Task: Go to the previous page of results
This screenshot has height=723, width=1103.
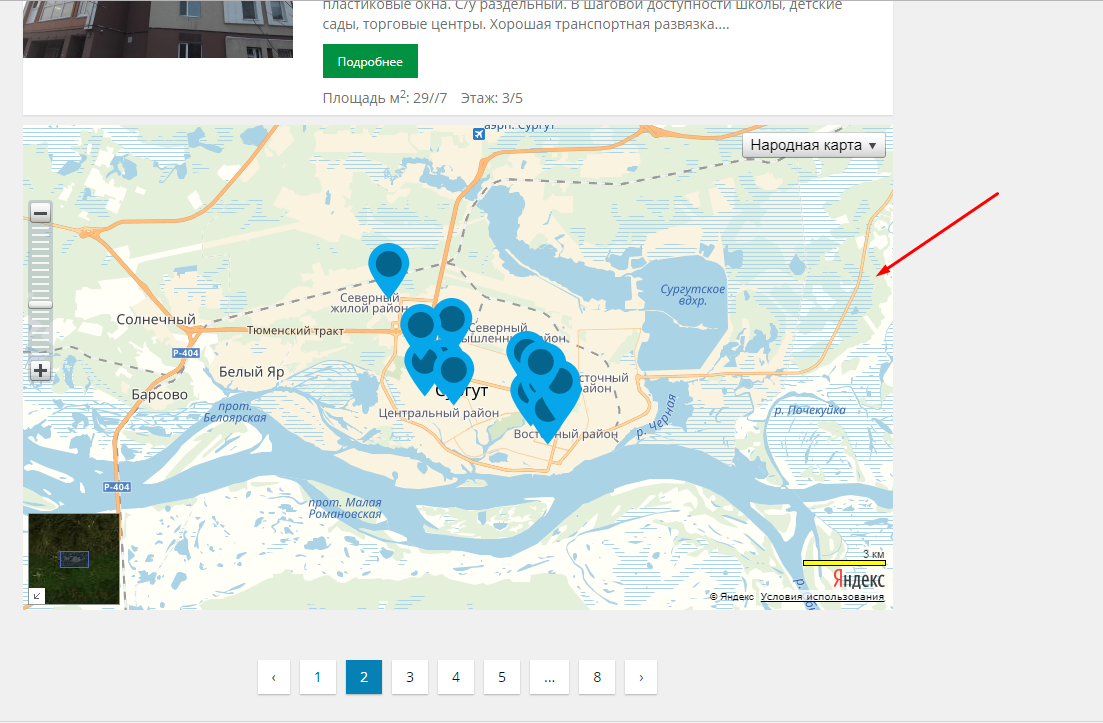Action: click(274, 677)
